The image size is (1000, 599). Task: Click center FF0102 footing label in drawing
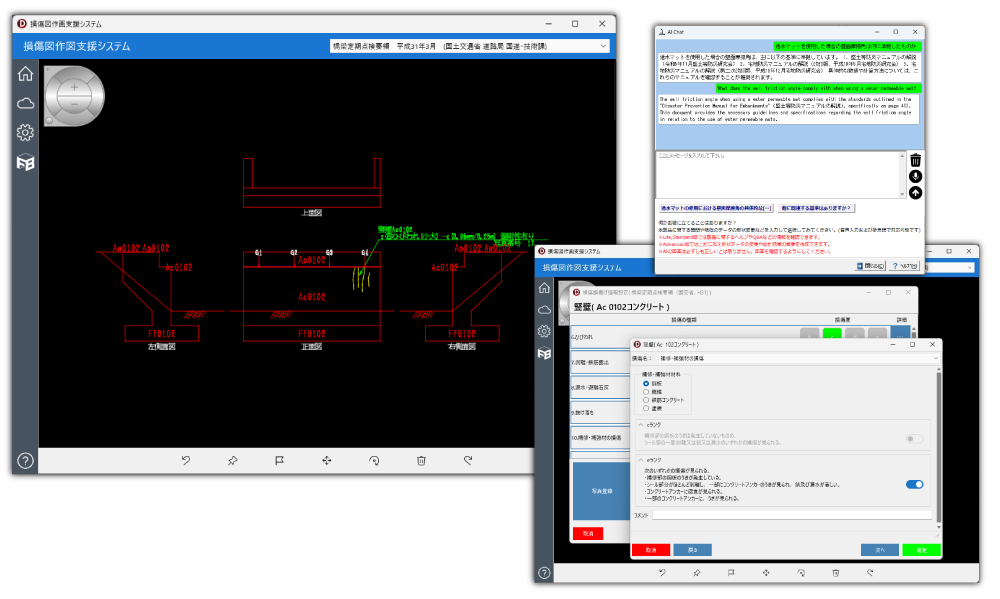(312, 334)
